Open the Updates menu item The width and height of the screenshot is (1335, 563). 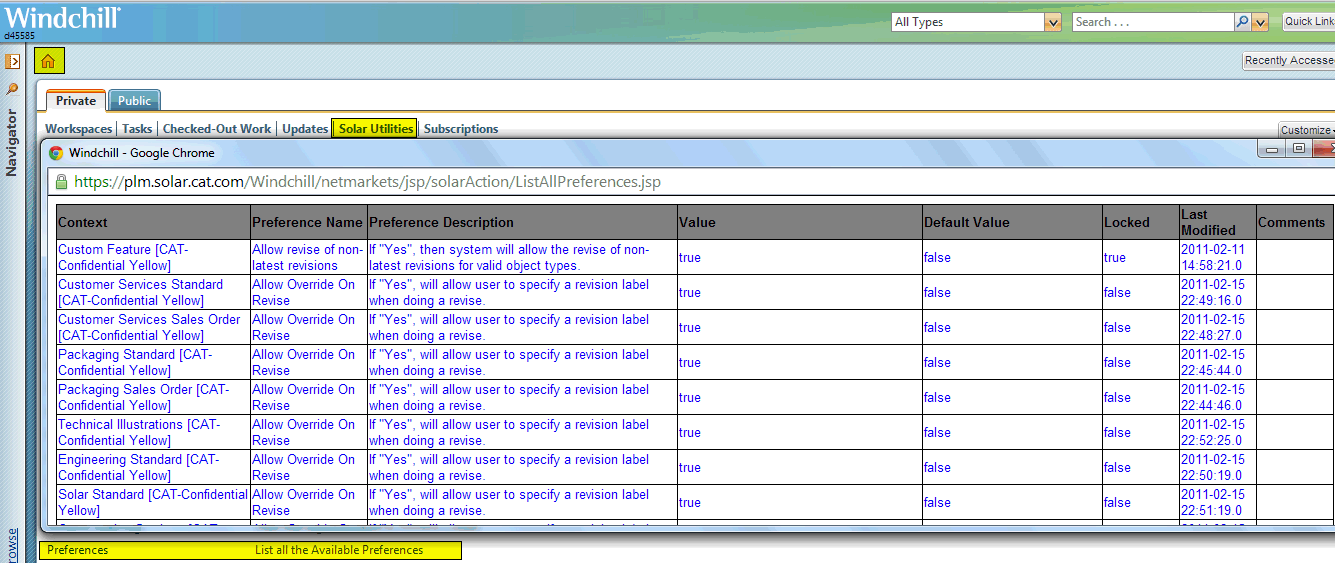click(x=305, y=129)
